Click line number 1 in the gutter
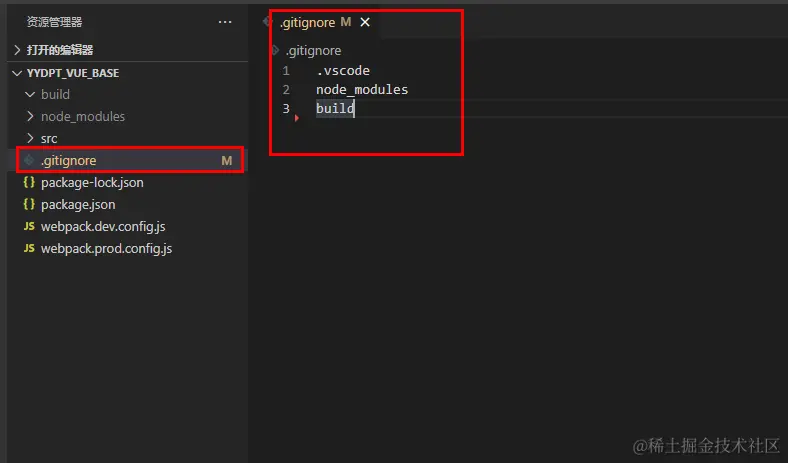Screen dimensions: 788x463 [x=285, y=71]
